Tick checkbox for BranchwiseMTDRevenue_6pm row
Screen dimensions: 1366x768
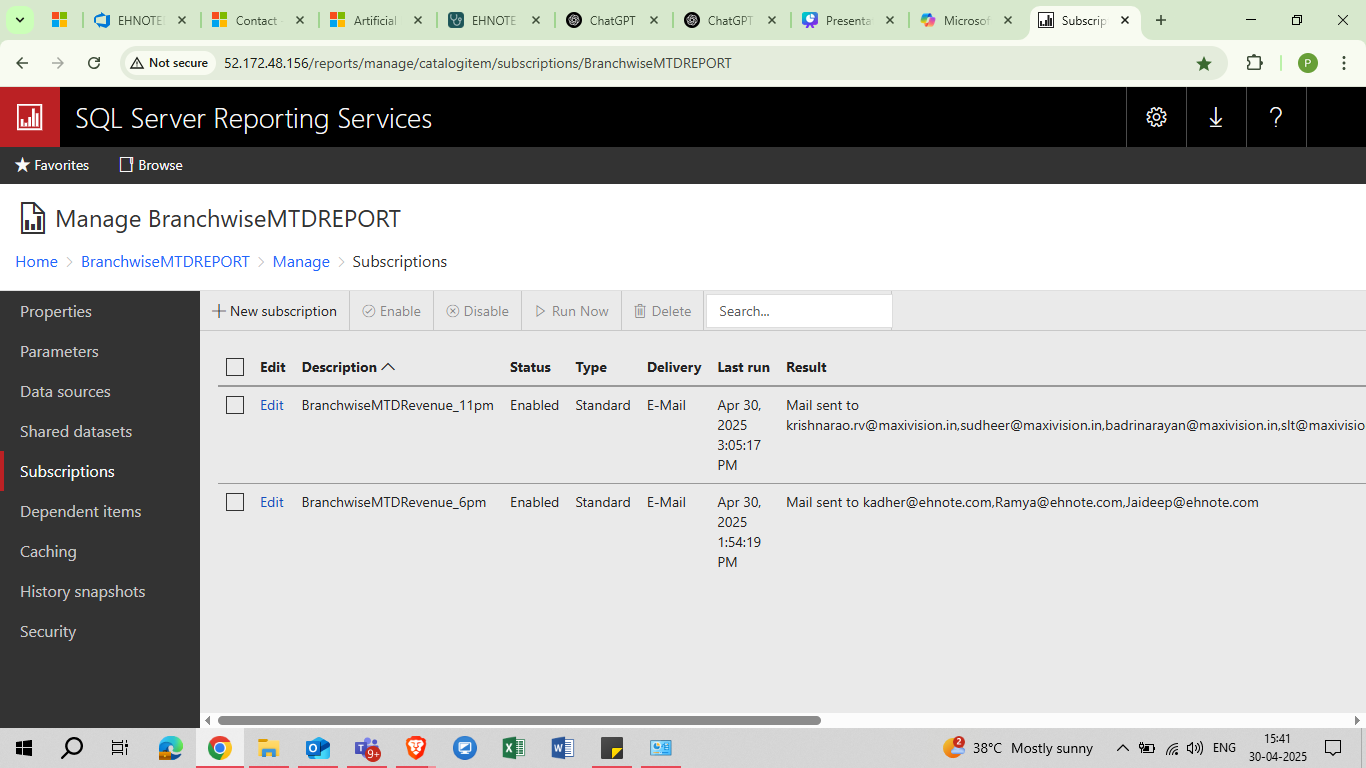[x=235, y=502]
